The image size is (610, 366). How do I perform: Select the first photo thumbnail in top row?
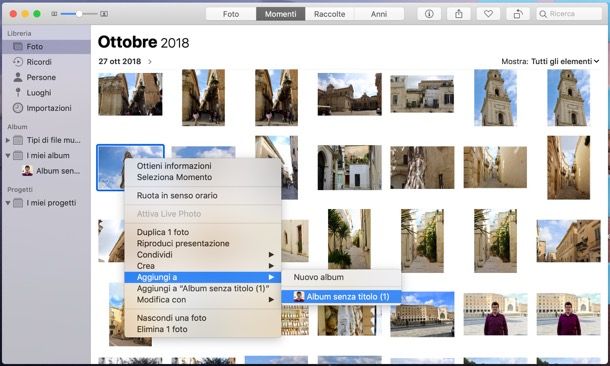point(130,94)
